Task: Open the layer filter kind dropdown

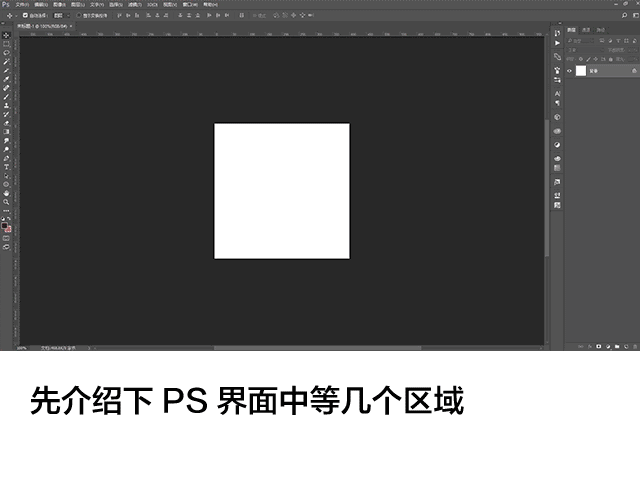Action: (578, 40)
